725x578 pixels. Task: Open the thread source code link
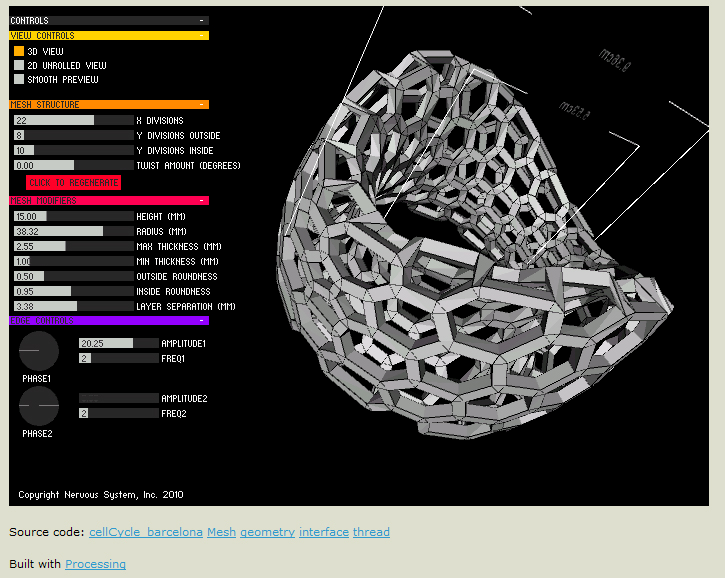tap(371, 532)
